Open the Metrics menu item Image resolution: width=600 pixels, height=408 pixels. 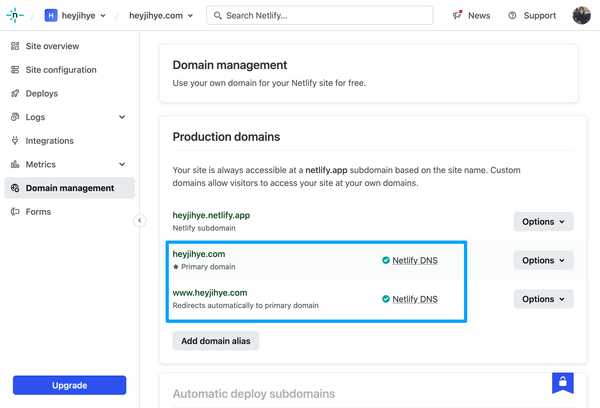41,165
